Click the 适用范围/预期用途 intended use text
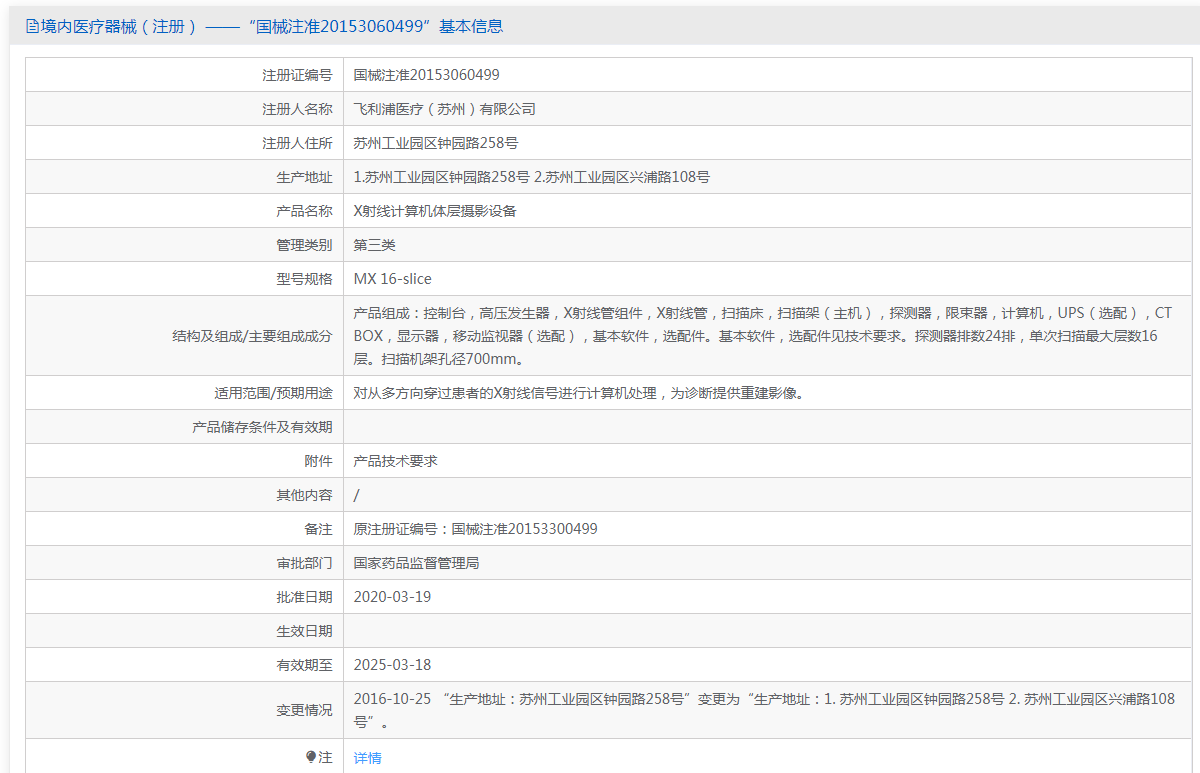1200x773 pixels. tap(579, 393)
